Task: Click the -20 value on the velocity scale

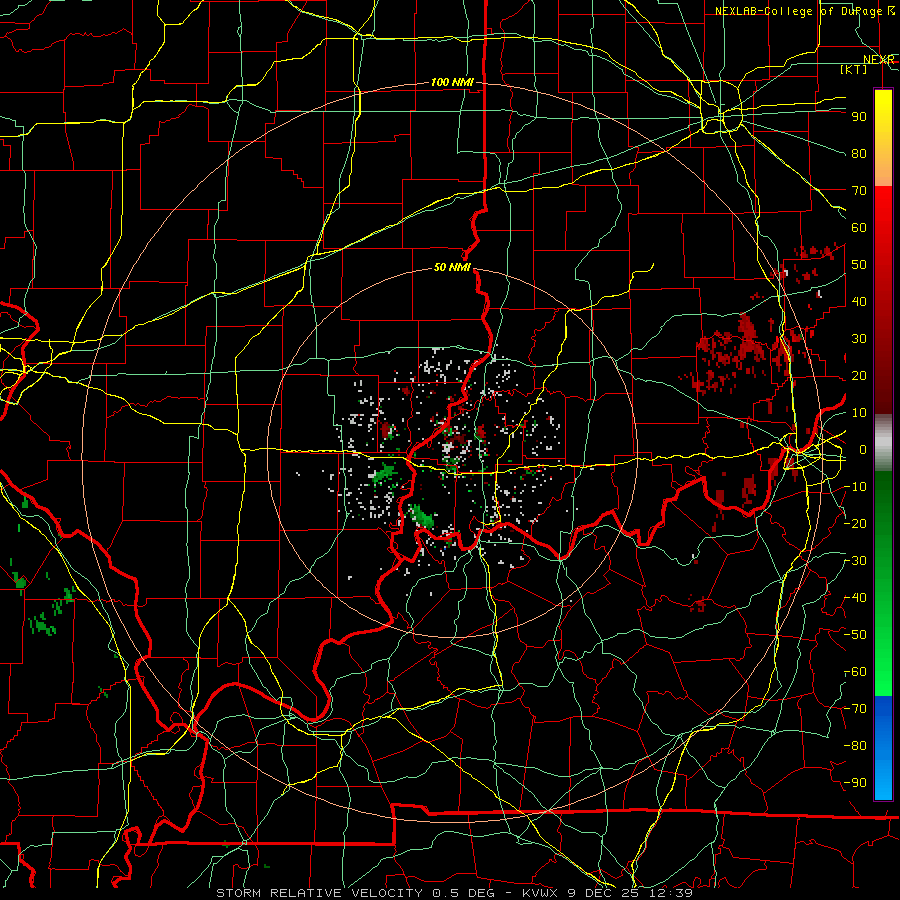Action: click(856, 524)
